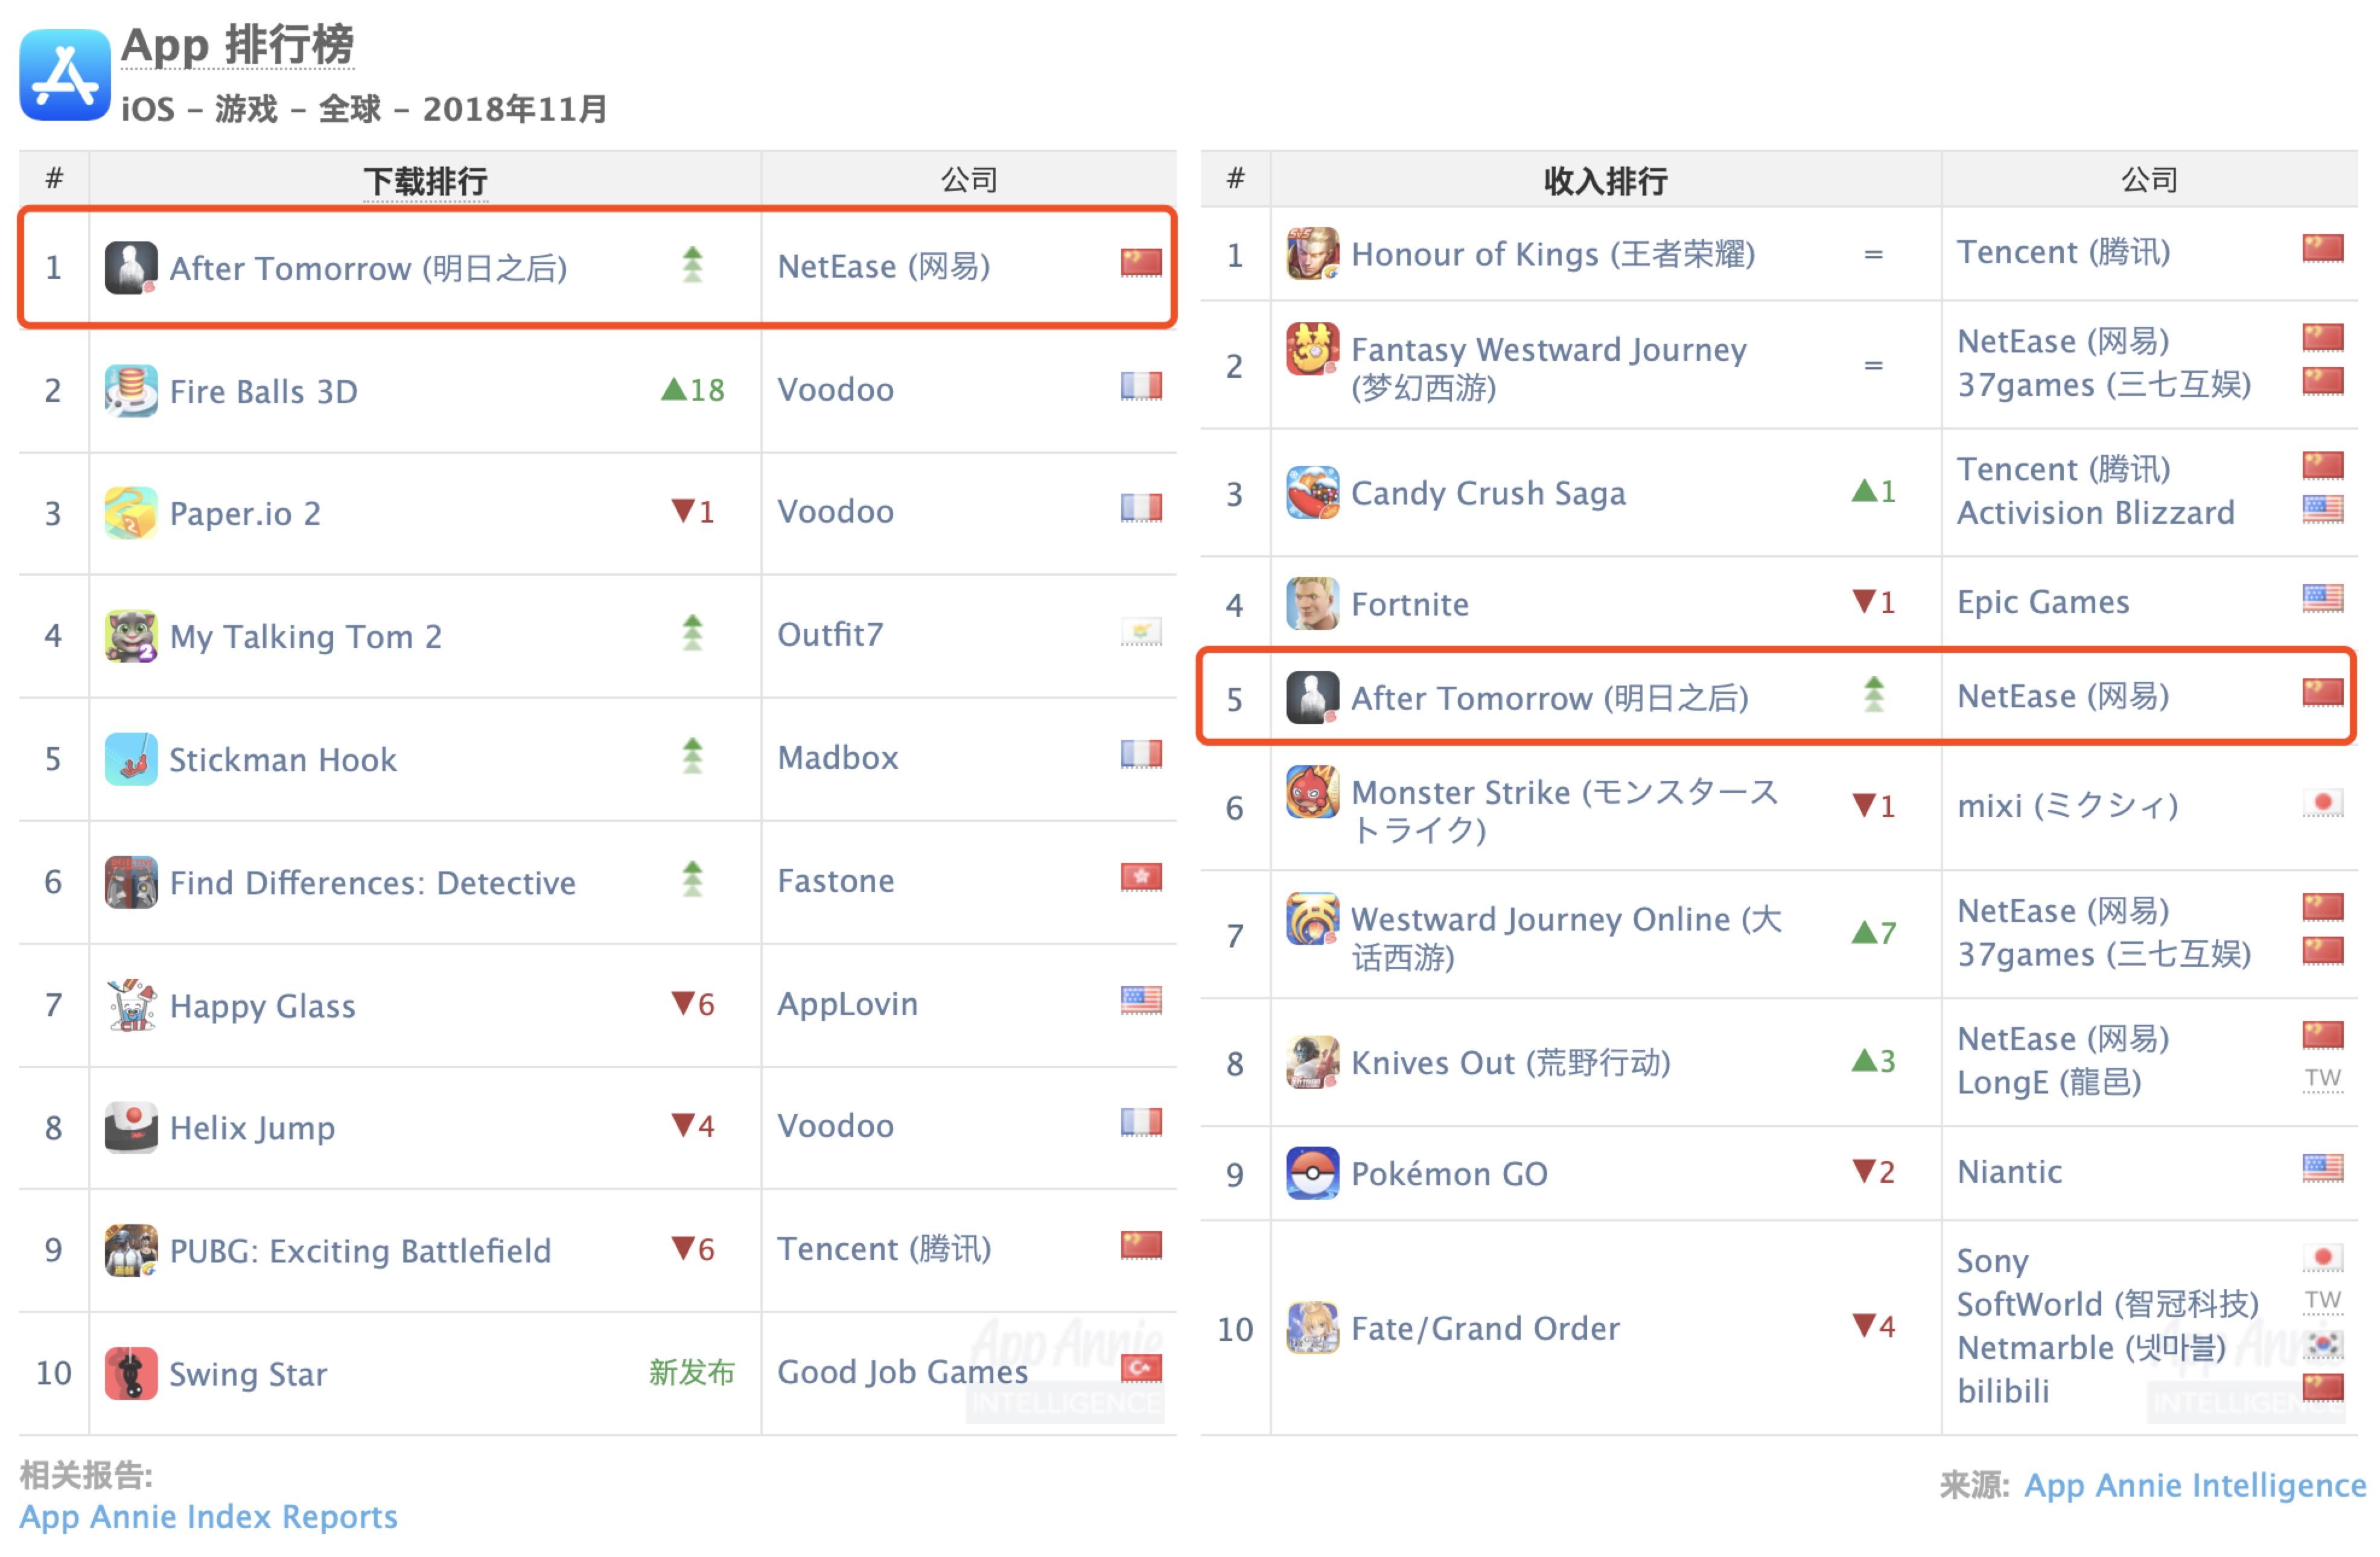
Task: Open the Good Job Games company link
Action: tap(902, 1373)
